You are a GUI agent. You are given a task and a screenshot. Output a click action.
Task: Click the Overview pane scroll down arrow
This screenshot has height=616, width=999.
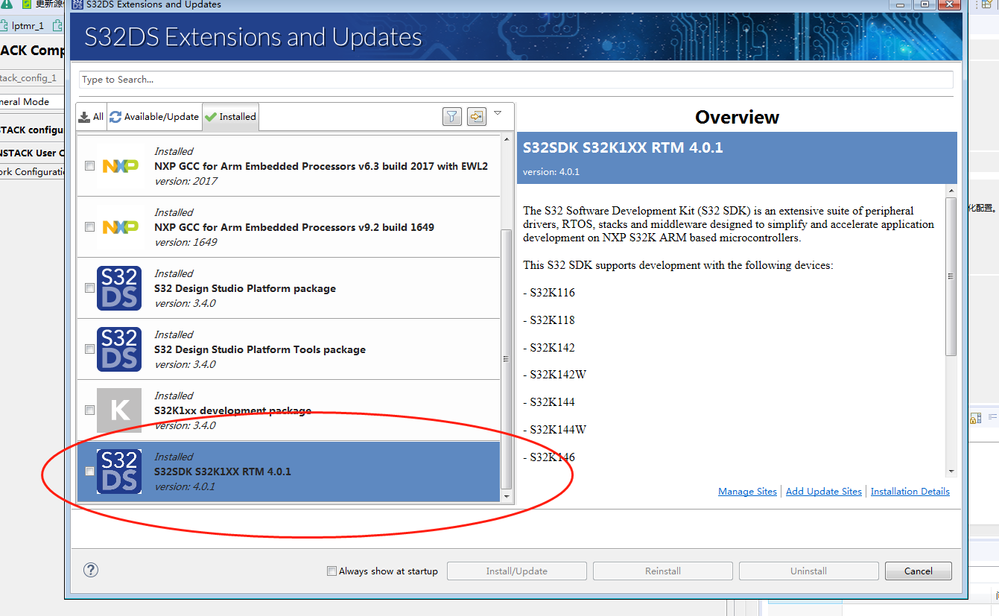951,471
